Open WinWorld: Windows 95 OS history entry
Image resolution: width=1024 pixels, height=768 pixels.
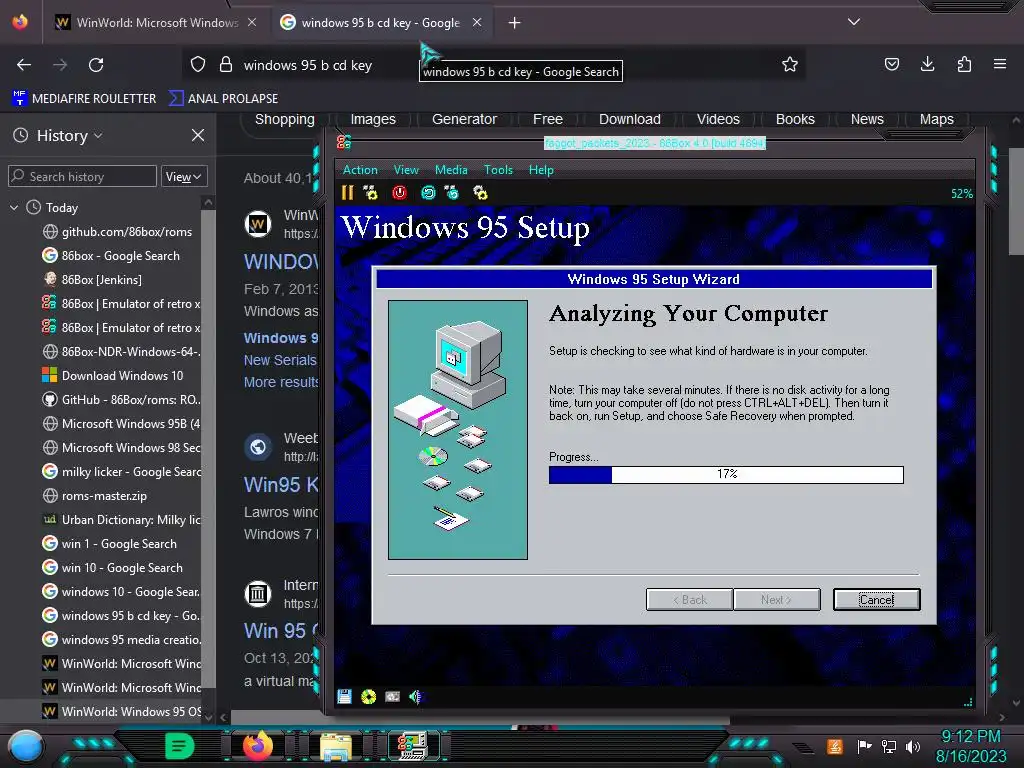click(x=131, y=711)
